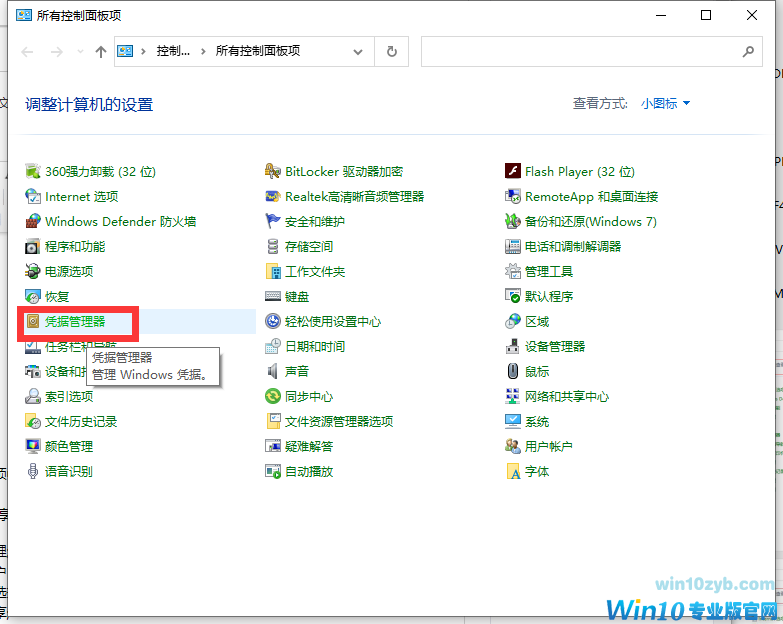
Task: Click the 同步中心 icon
Action: point(273,396)
